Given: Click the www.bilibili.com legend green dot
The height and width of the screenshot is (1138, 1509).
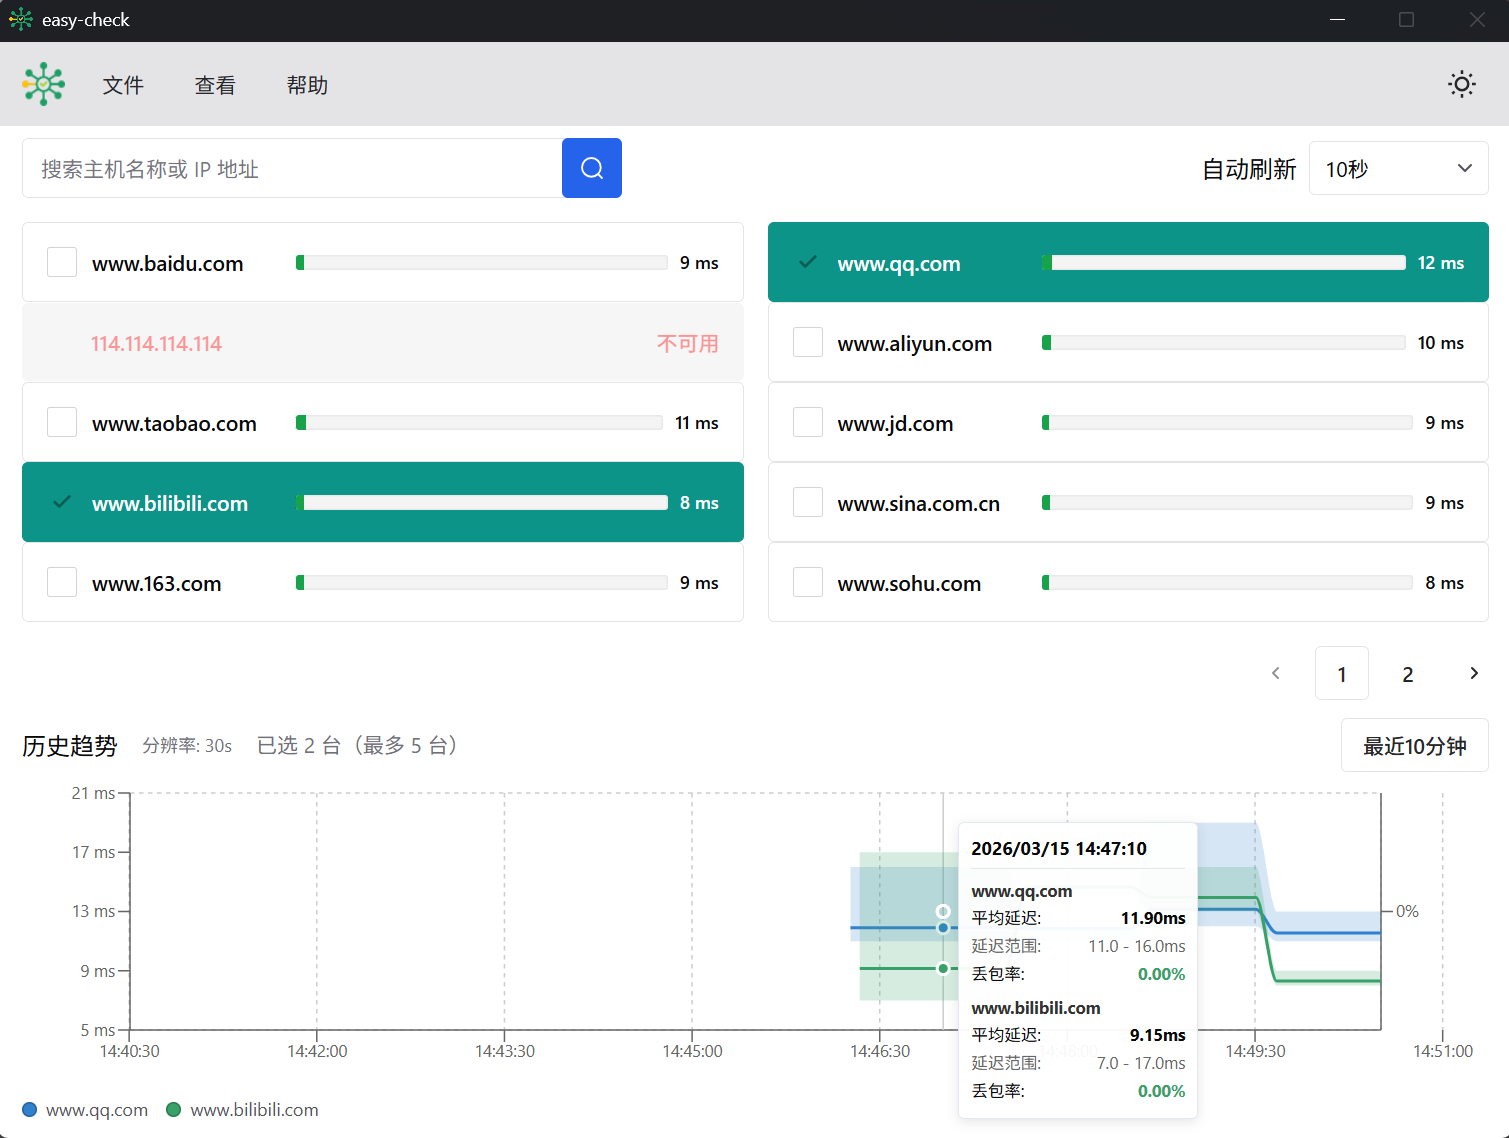Looking at the screenshot, I should [x=174, y=1109].
